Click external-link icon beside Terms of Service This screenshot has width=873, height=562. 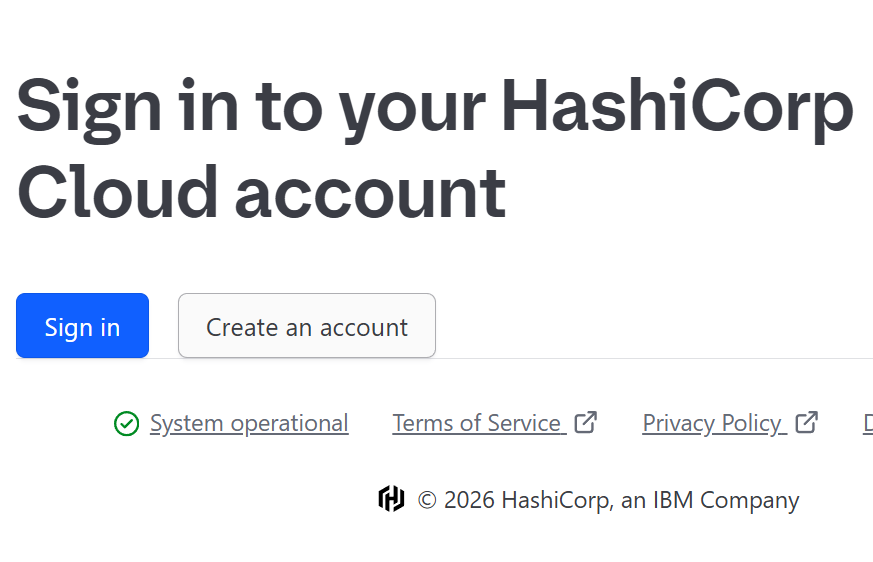(x=586, y=422)
